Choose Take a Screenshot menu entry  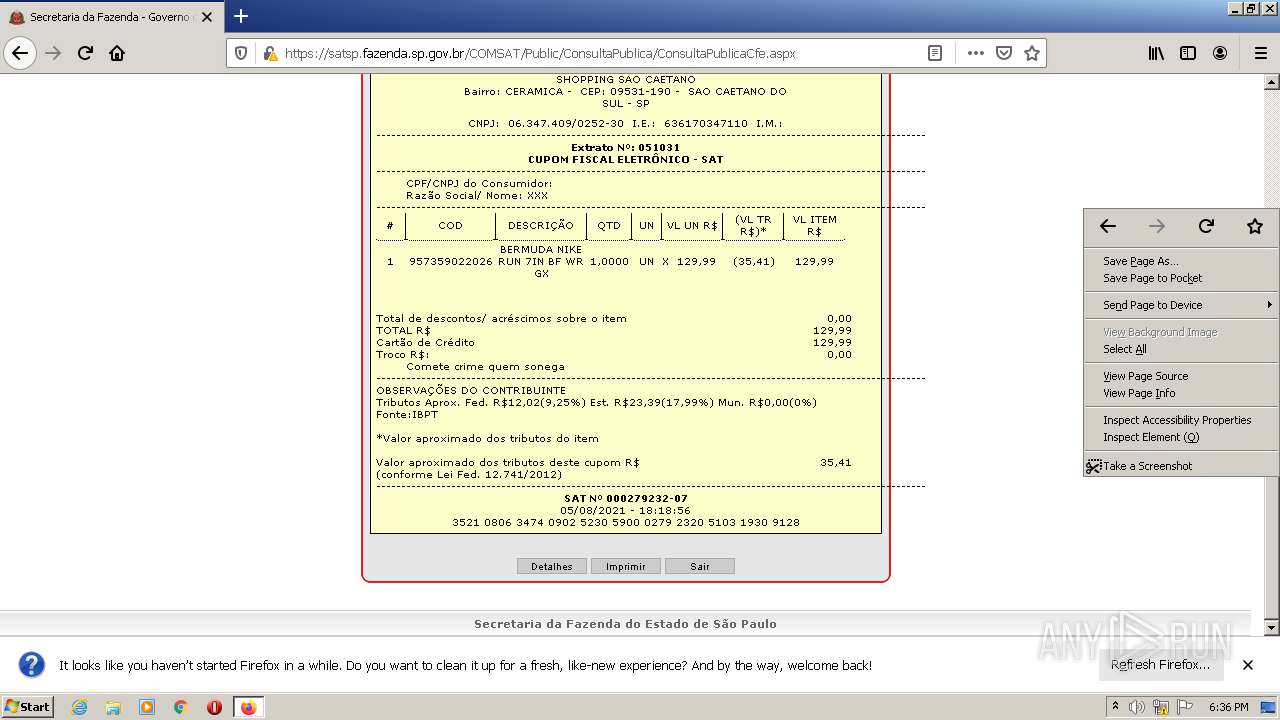(x=1181, y=466)
